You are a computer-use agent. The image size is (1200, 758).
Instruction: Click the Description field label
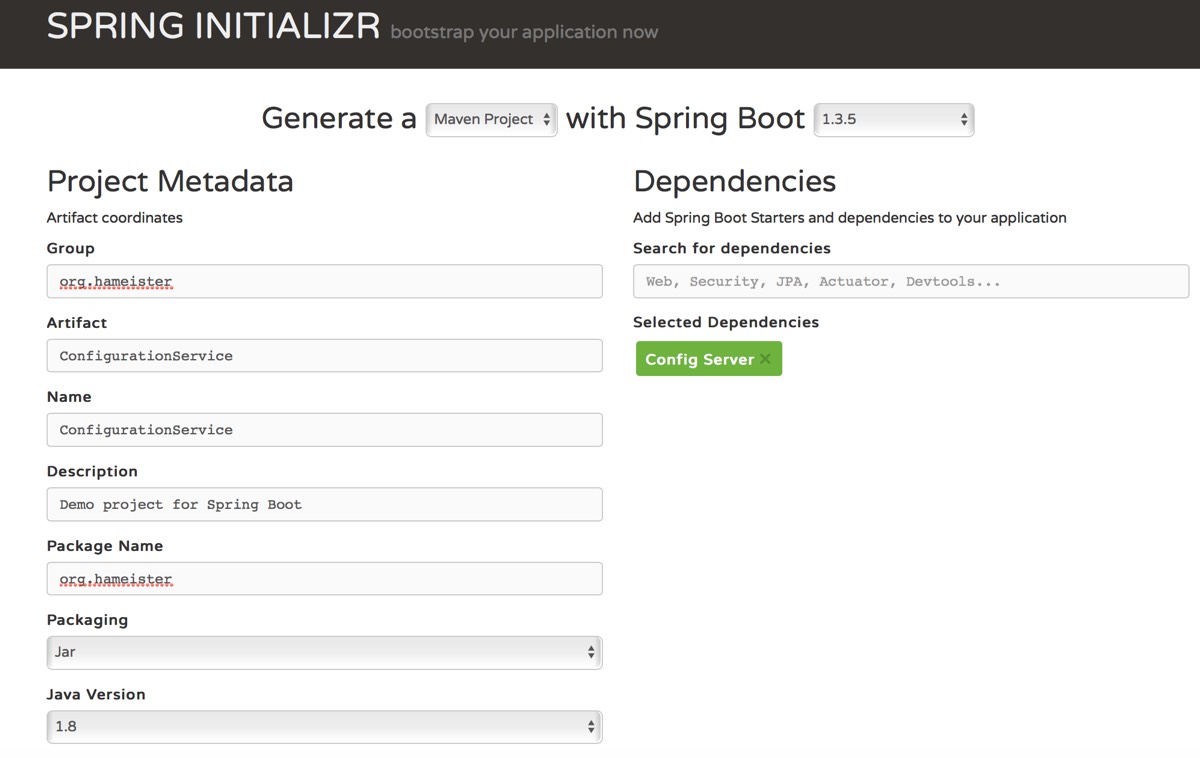[92, 471]
